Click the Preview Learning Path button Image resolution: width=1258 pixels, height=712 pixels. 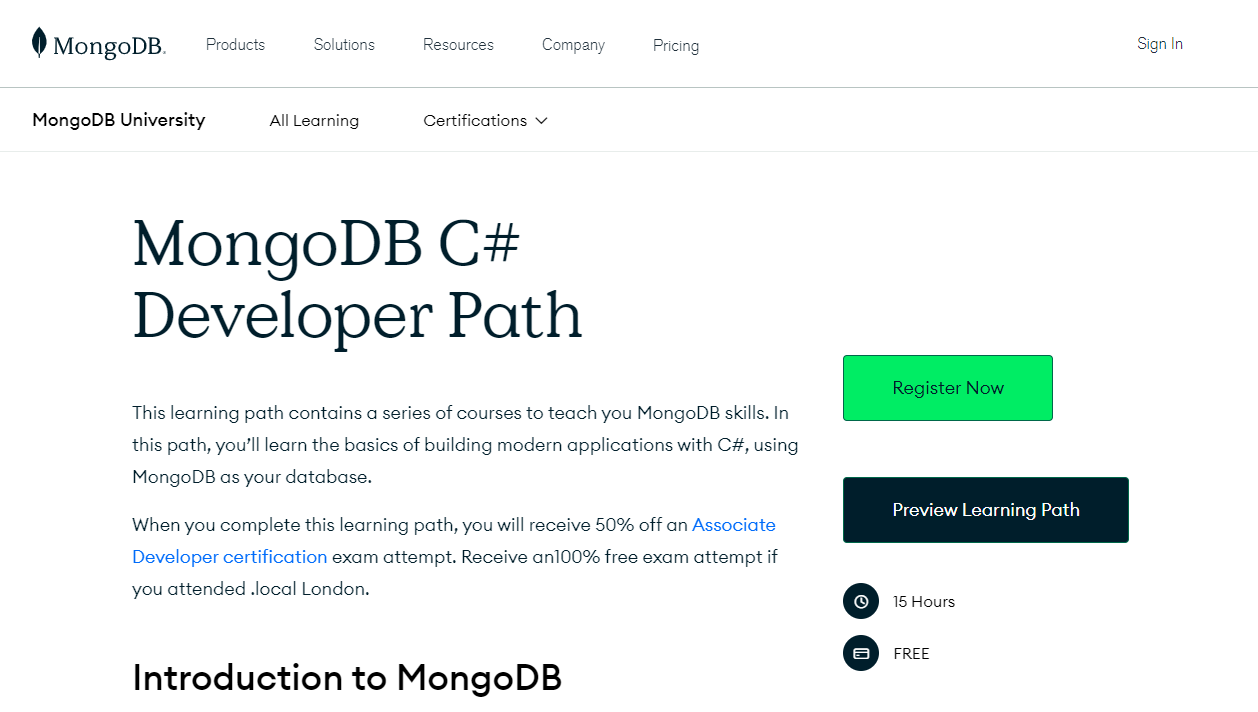(986, 510)
